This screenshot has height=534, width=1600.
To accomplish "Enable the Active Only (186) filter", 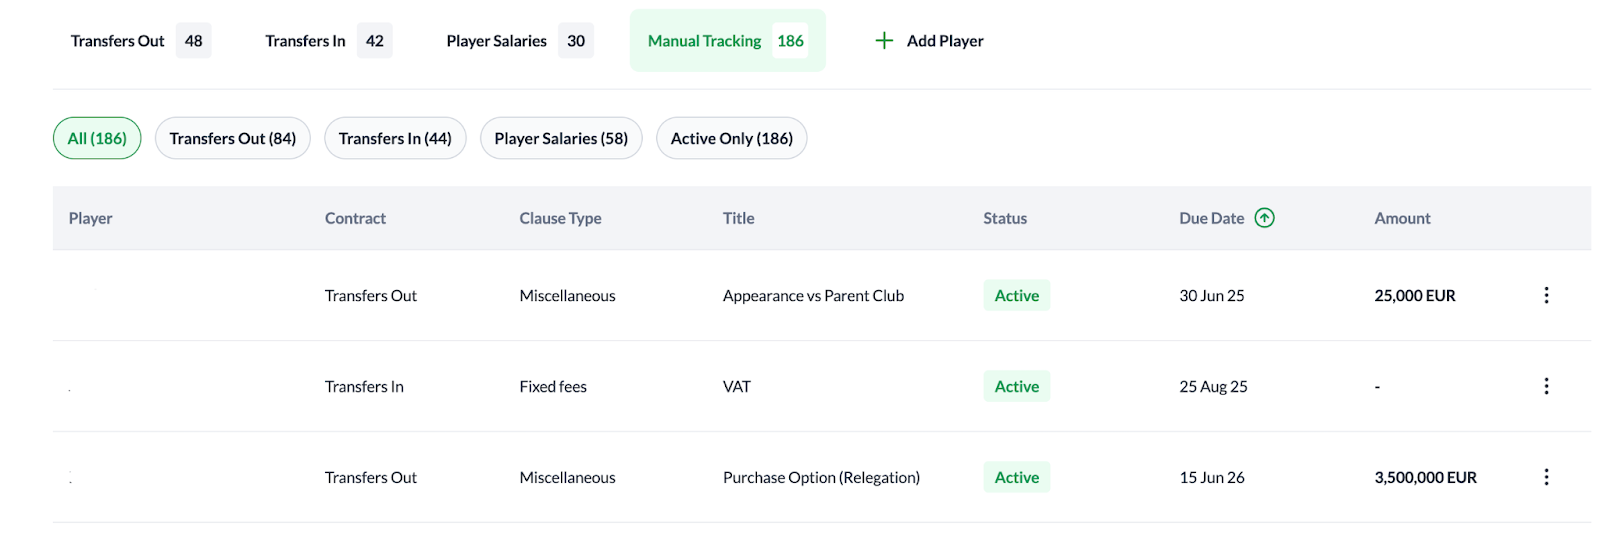I will (x=731, y=139).
